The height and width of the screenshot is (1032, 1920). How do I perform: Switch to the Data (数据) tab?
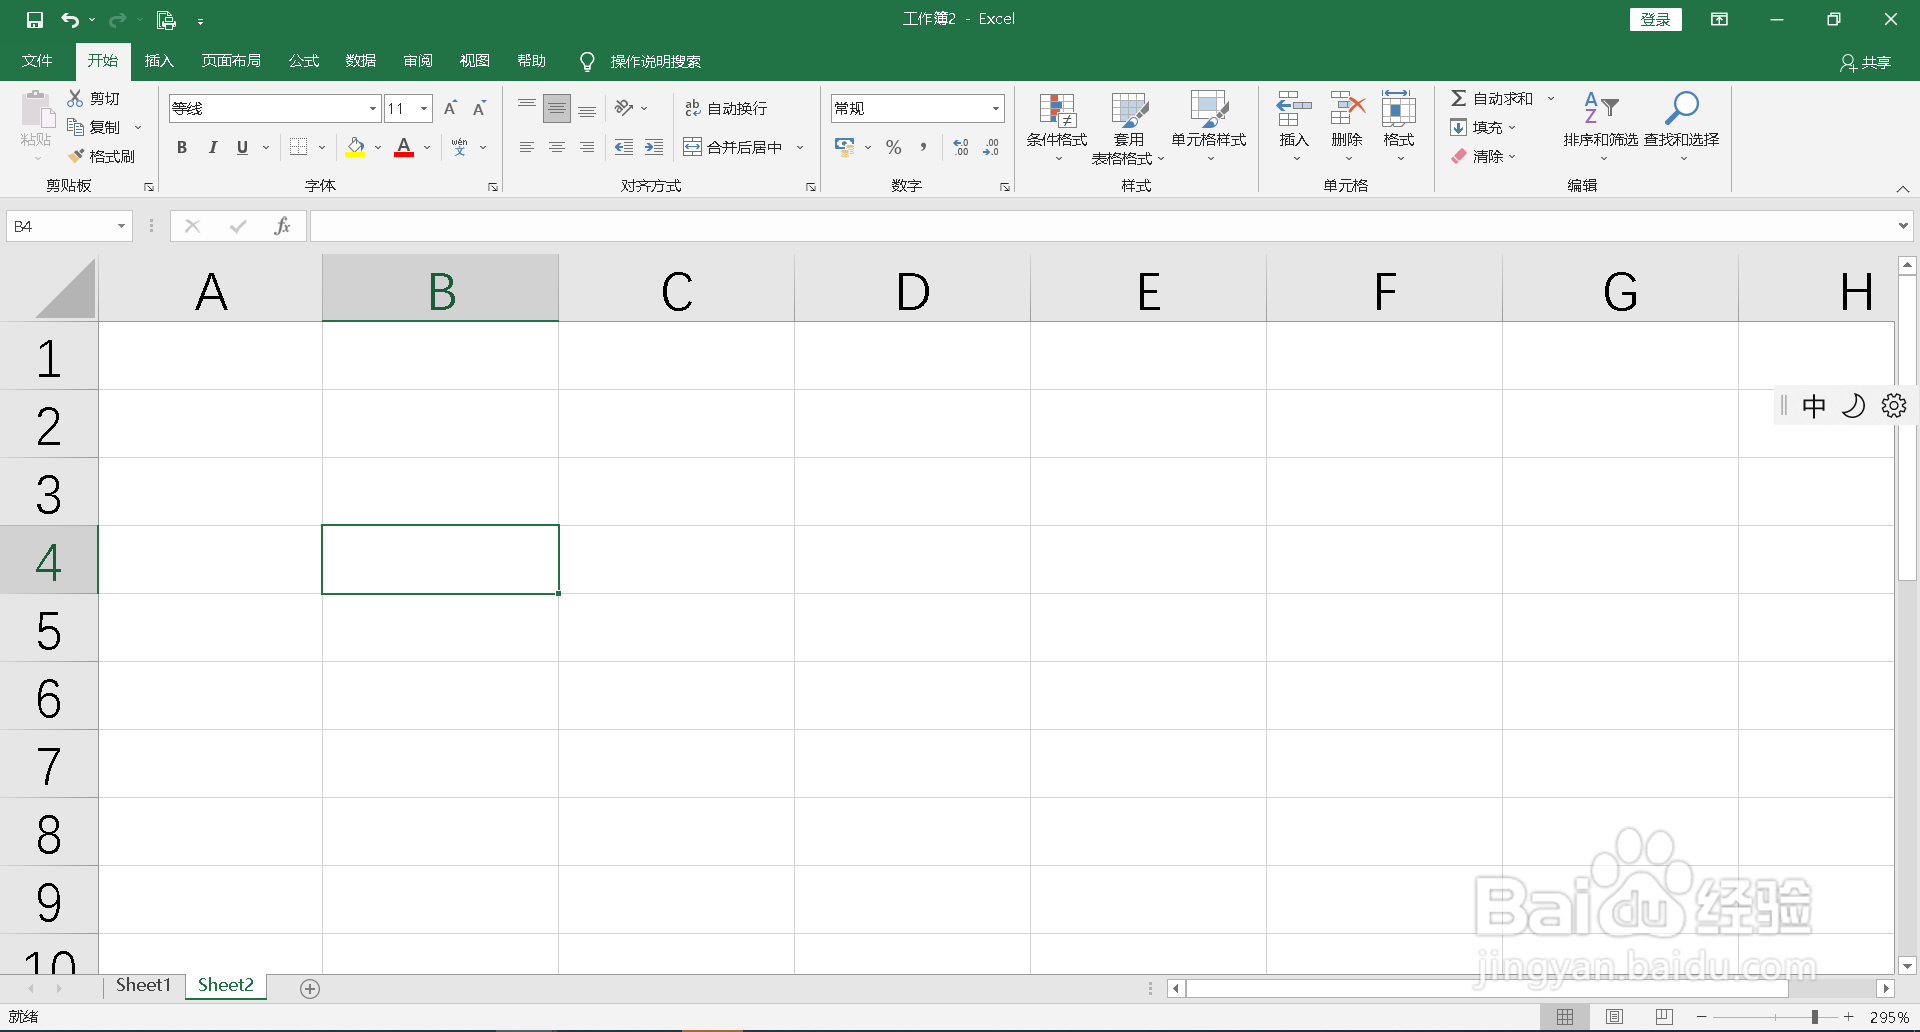click(361, 61)
